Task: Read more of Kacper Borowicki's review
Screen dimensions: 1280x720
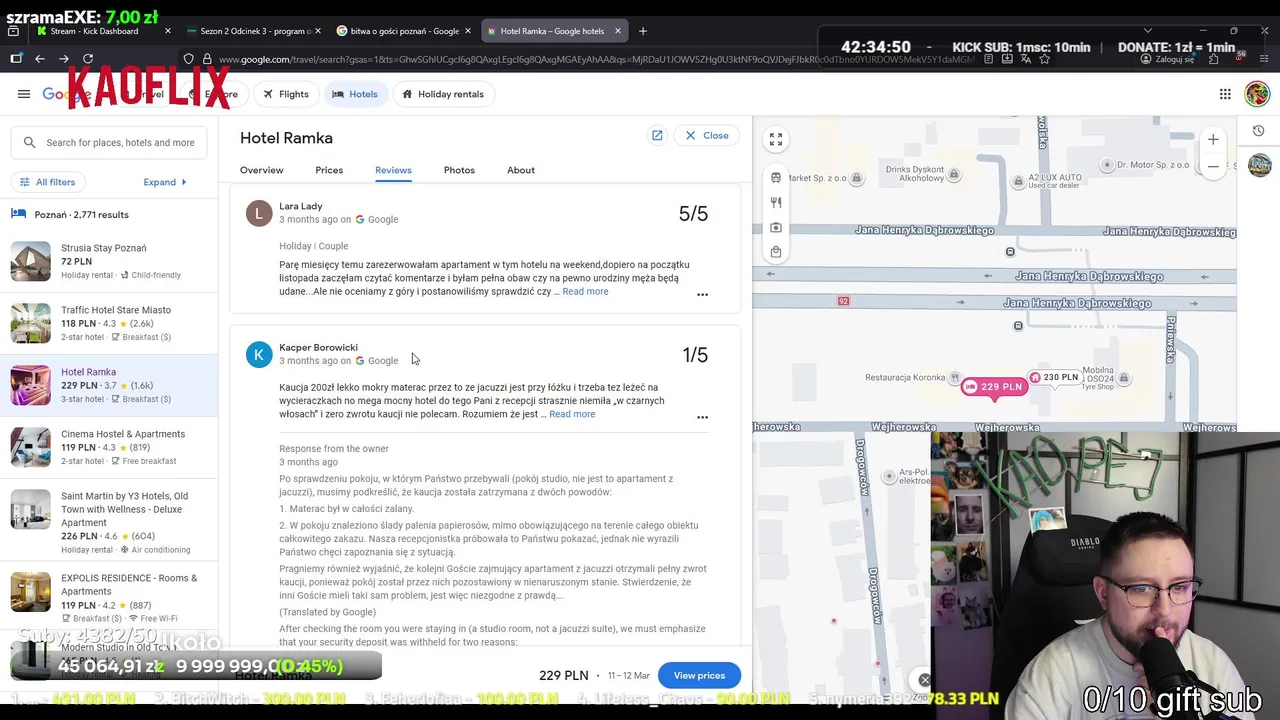Action: click(x=572, y=414)
